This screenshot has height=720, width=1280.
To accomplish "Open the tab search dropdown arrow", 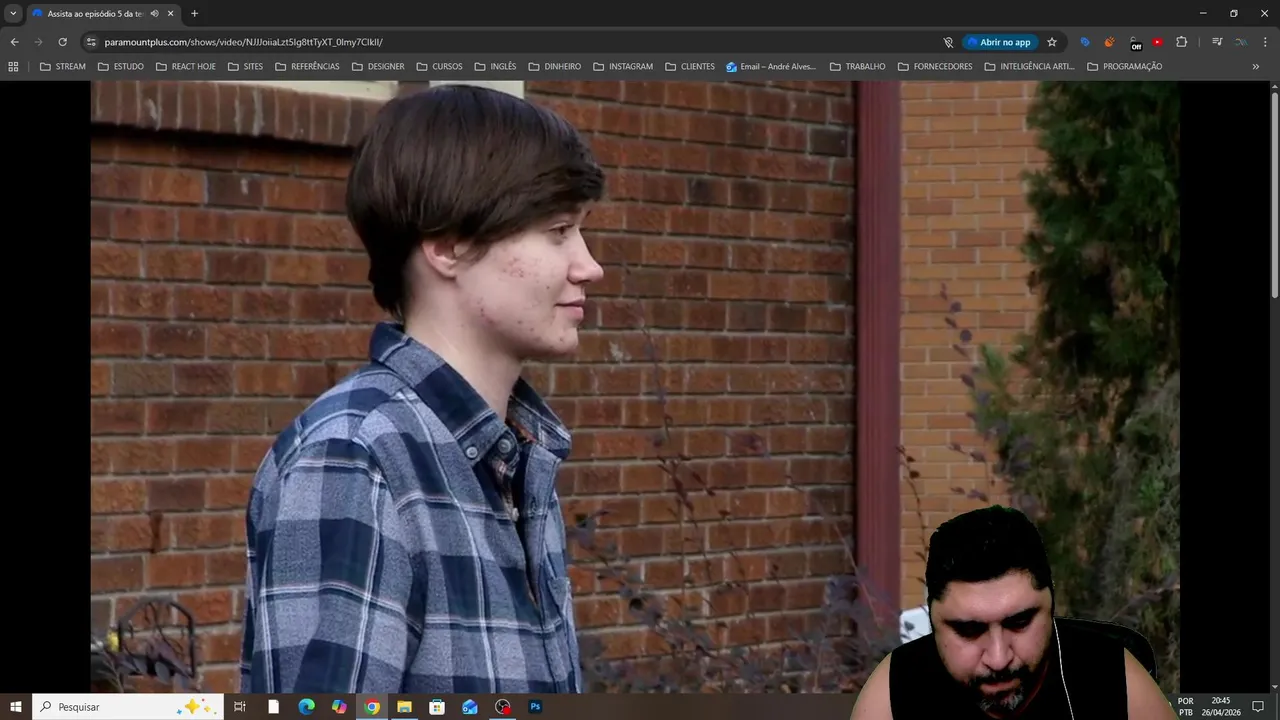I will click(13, 13).
